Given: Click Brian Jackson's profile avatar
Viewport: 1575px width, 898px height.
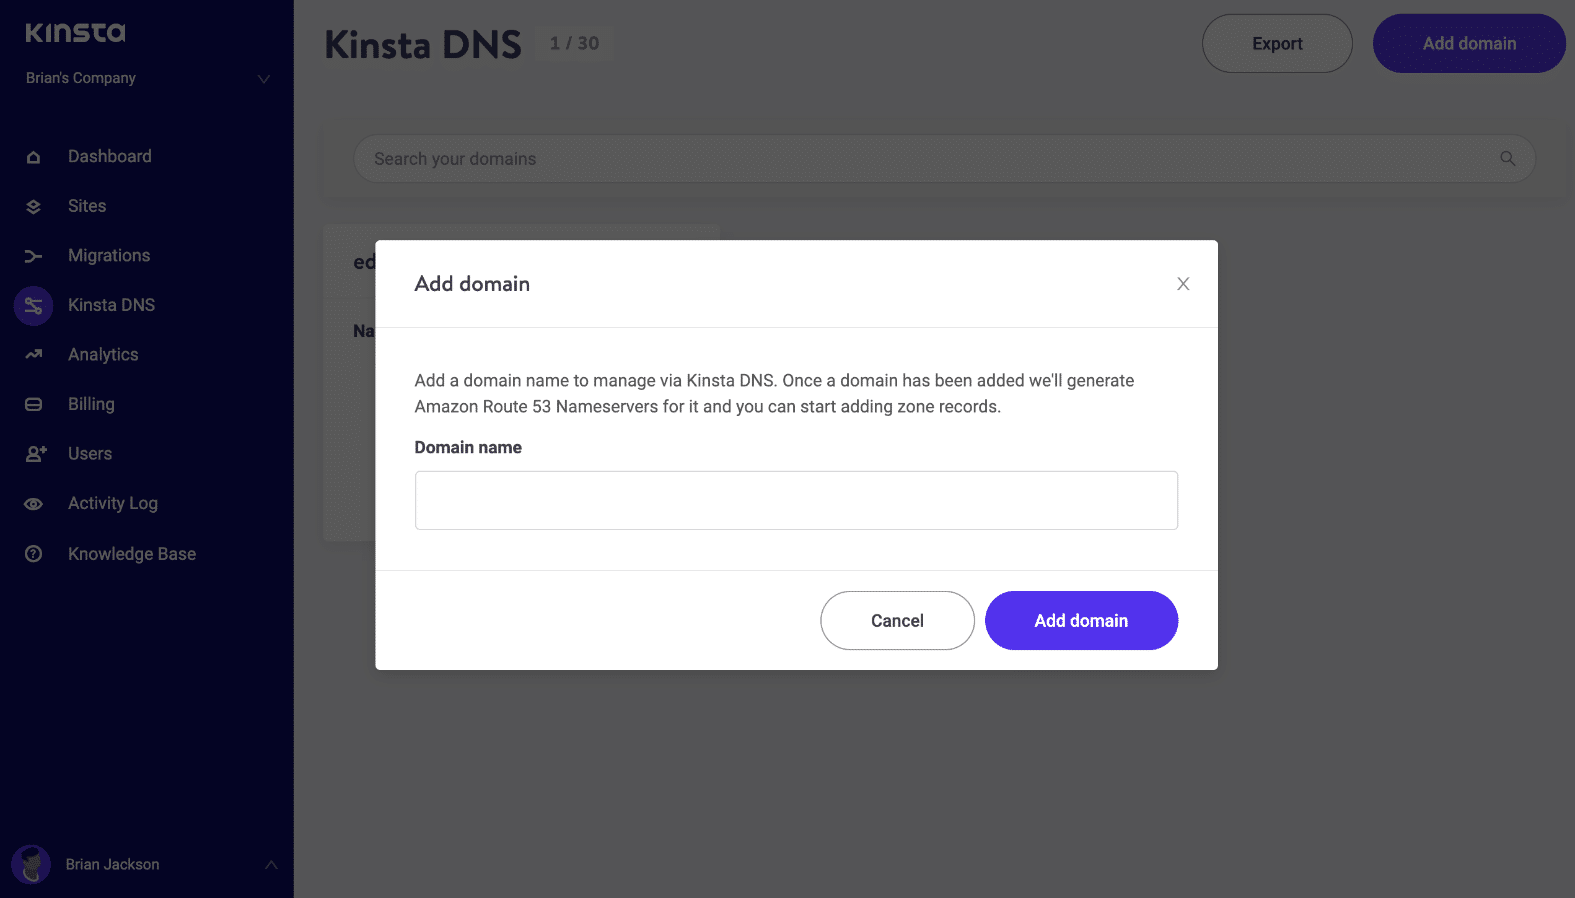Looking at the screenshot, I should (30, 864).
